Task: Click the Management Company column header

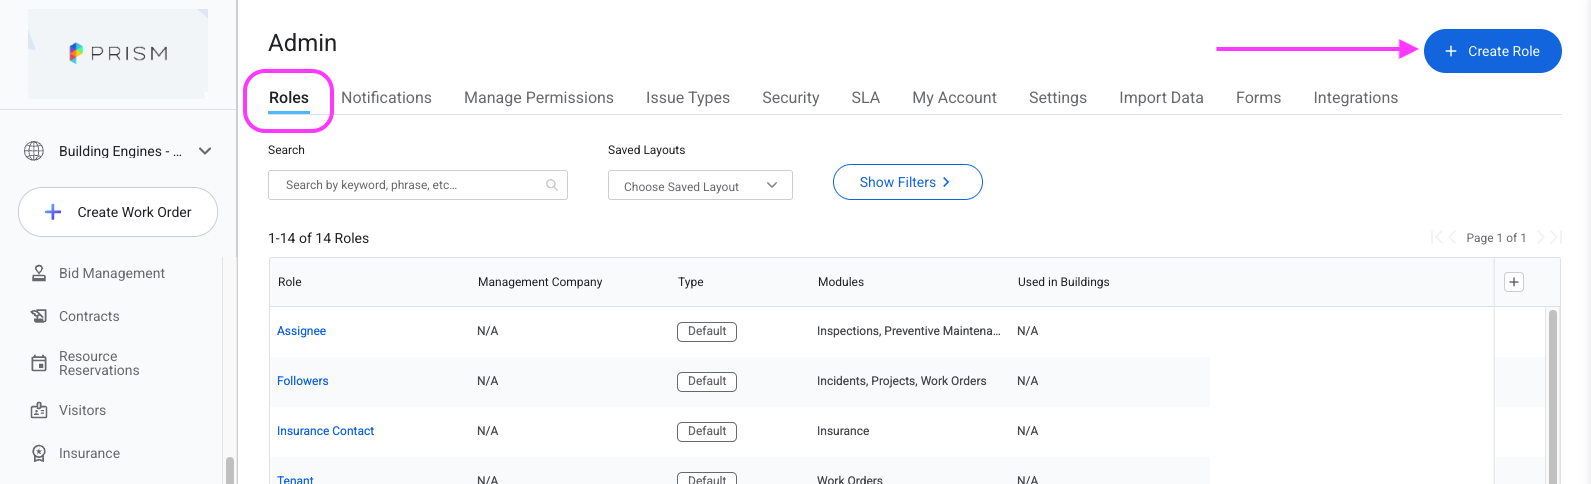Action: (x=540, y=282)
